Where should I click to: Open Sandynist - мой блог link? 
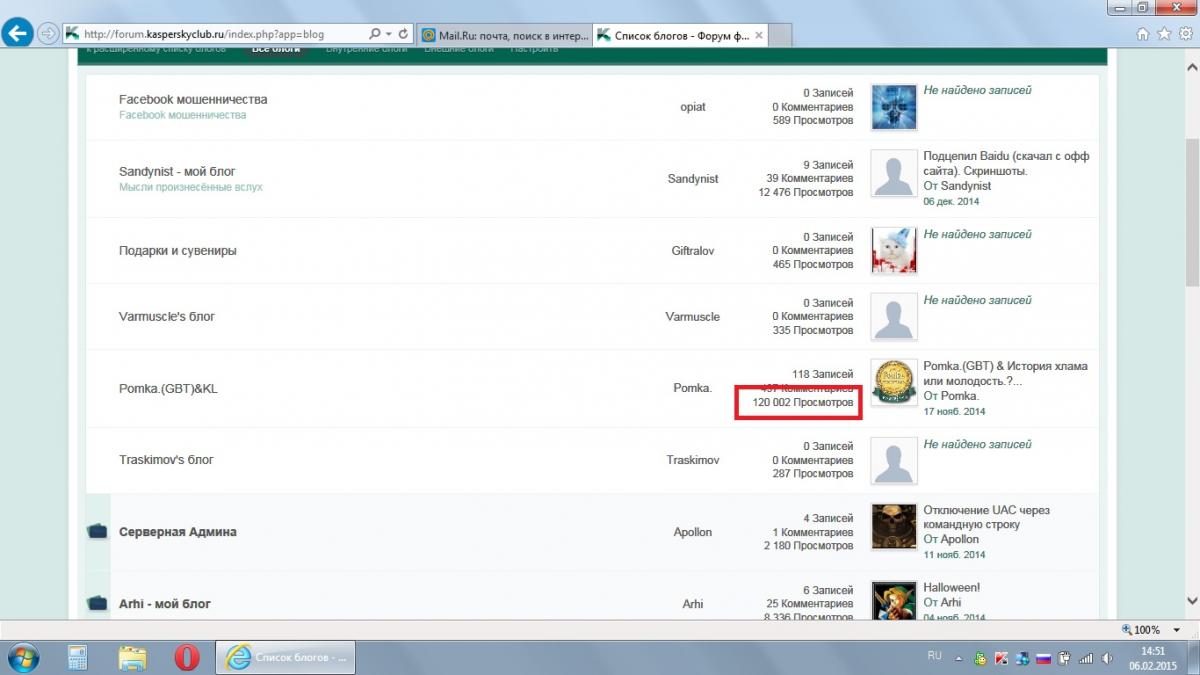pyautogui.click(x=177, y=171)
